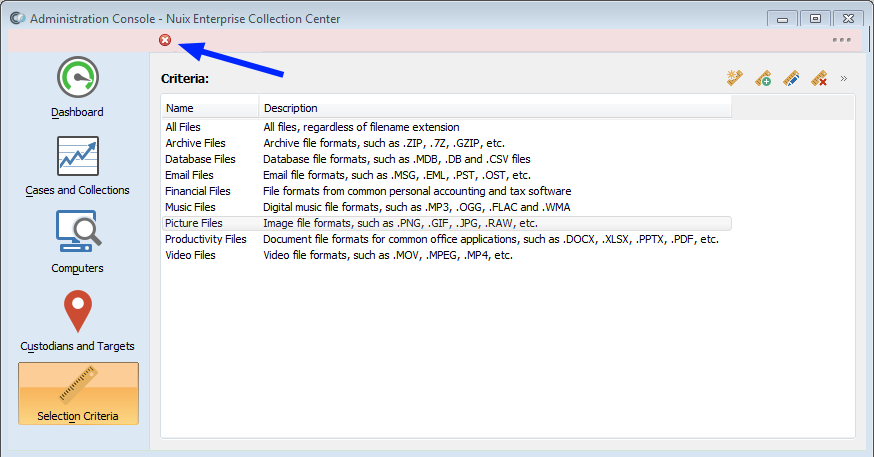This screenshot has width=874, height=457.
Task: Click 'All files, regardless of filename extension' text
Action: [x=361, y=127]
